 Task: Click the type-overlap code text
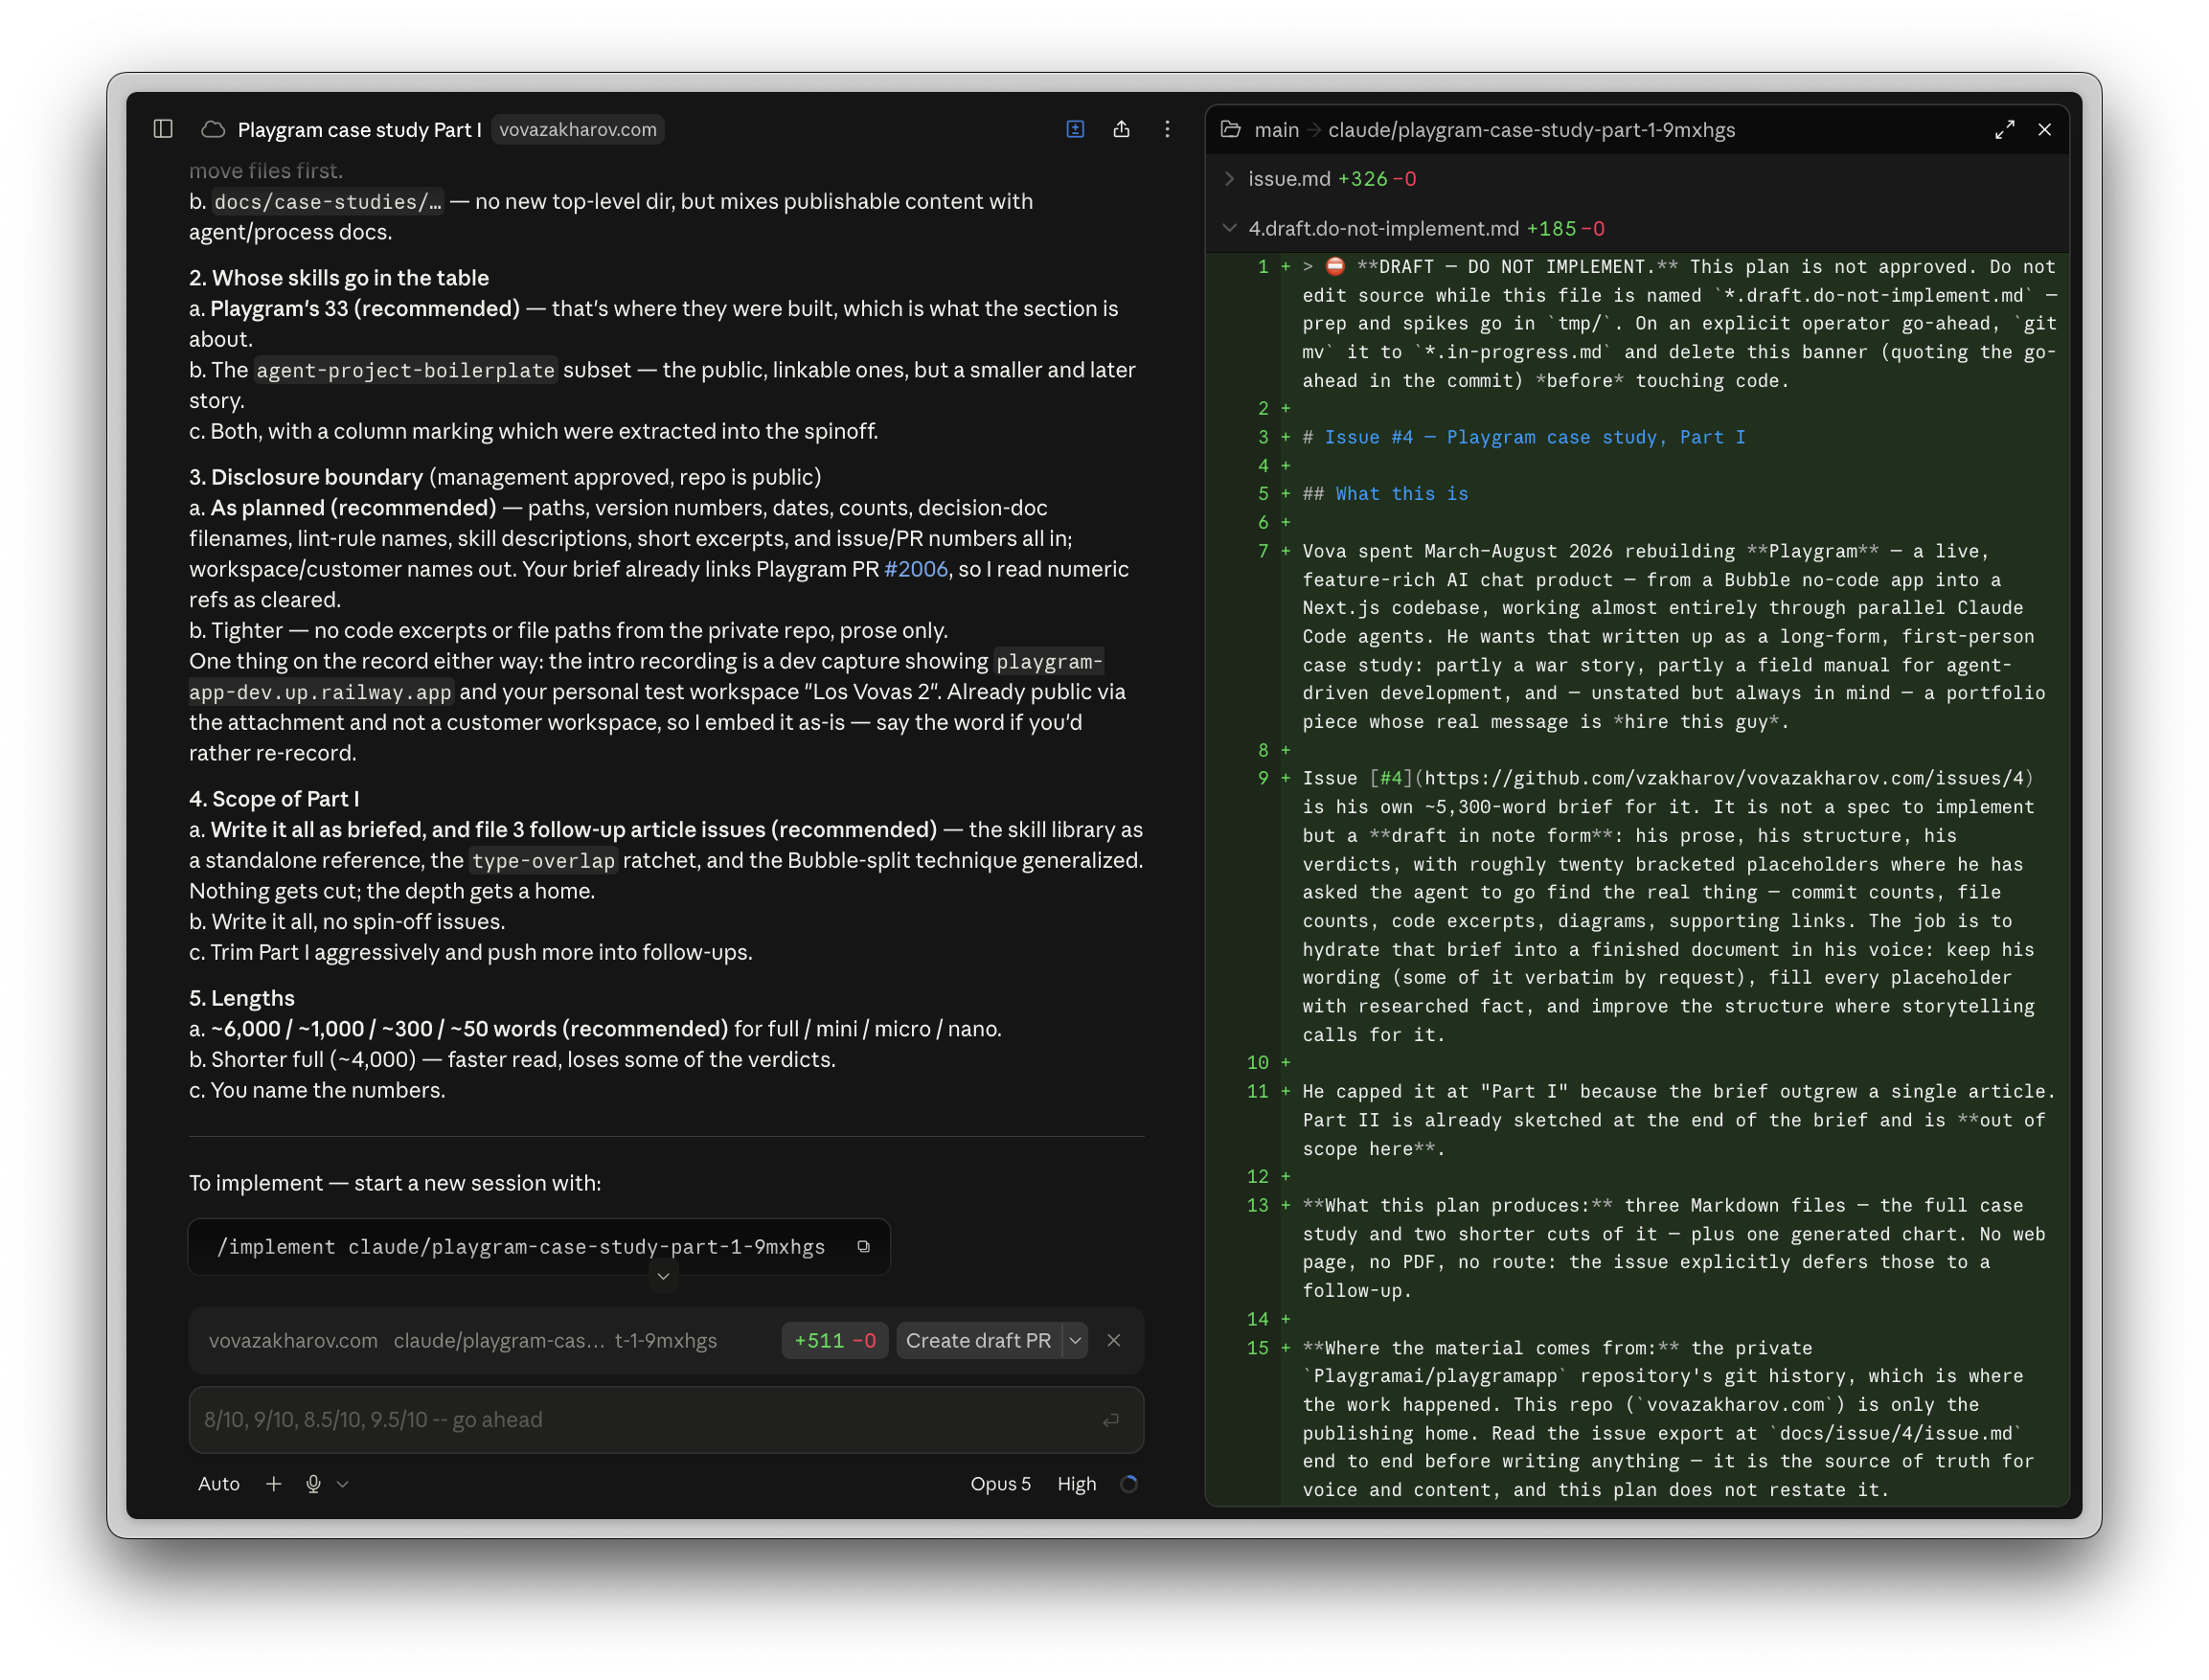click(x=543, y=860)
